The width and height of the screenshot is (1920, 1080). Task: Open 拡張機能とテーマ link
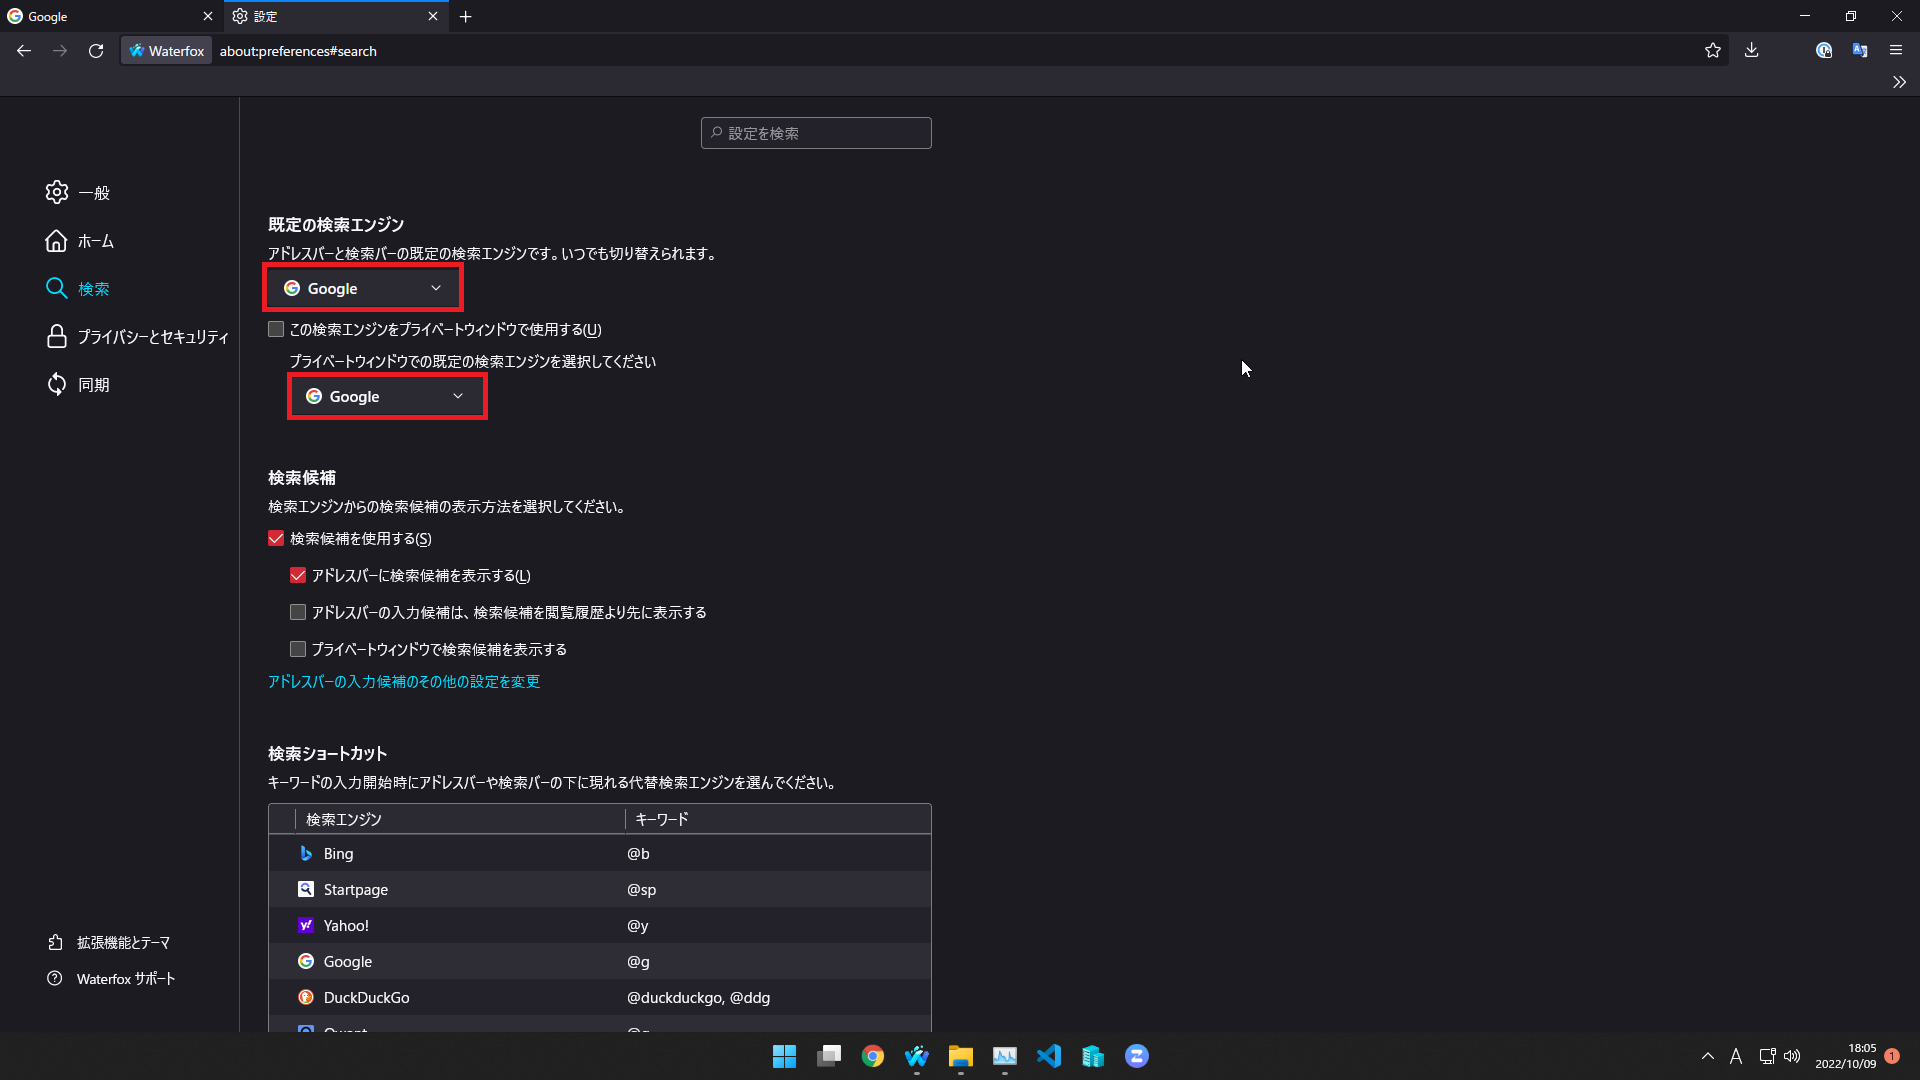pyautogui.click(x=109, y=943)
